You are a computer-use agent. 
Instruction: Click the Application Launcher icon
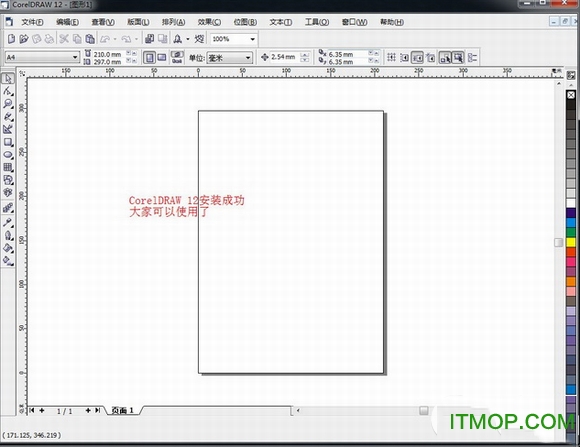tap(178, 38)
